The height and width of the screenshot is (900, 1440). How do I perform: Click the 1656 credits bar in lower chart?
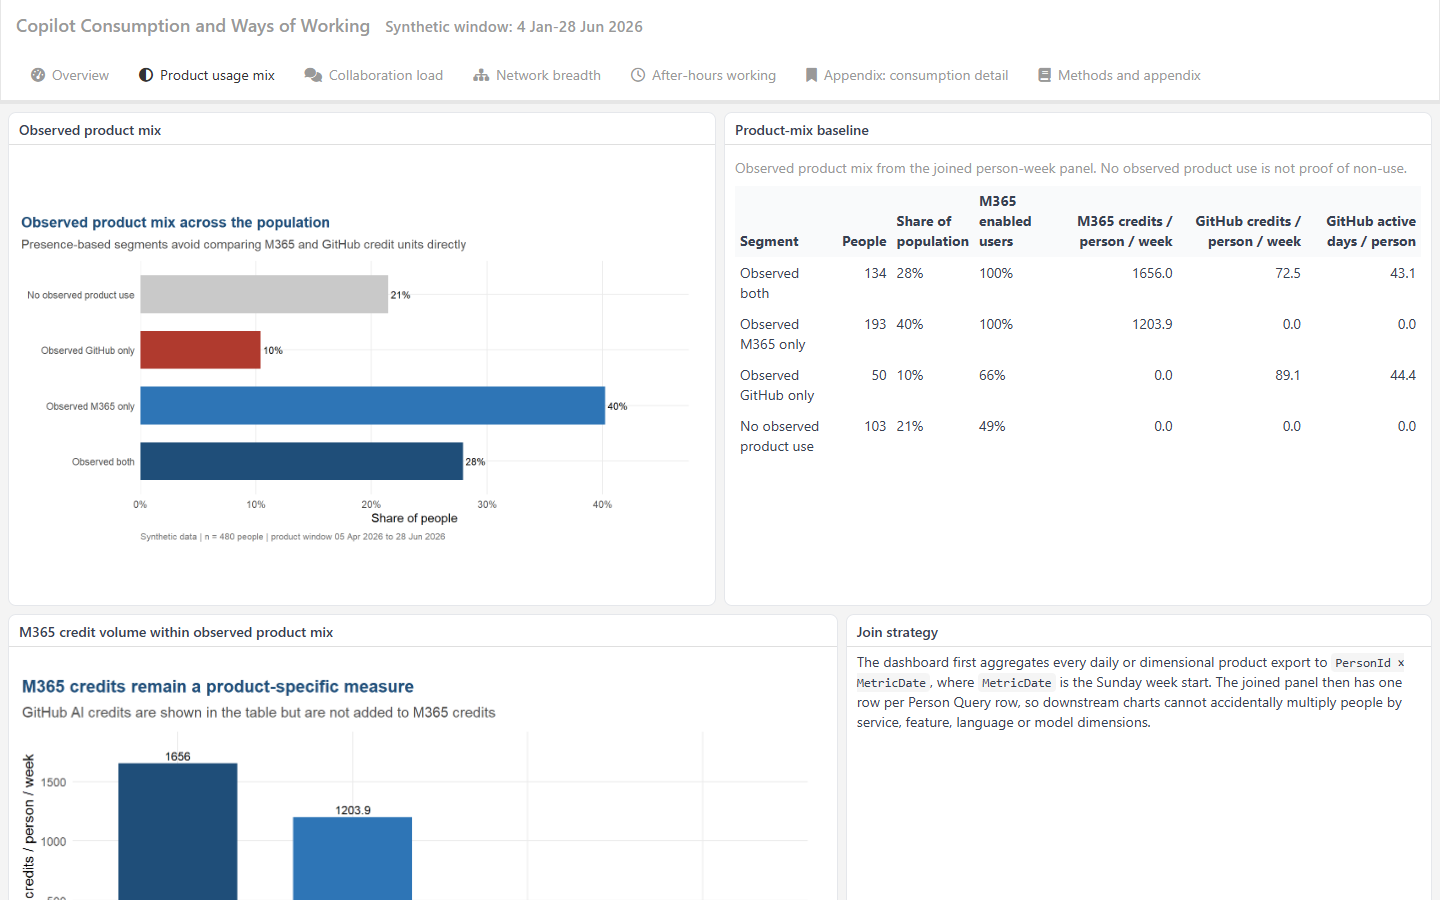click(x=178, y=832)
